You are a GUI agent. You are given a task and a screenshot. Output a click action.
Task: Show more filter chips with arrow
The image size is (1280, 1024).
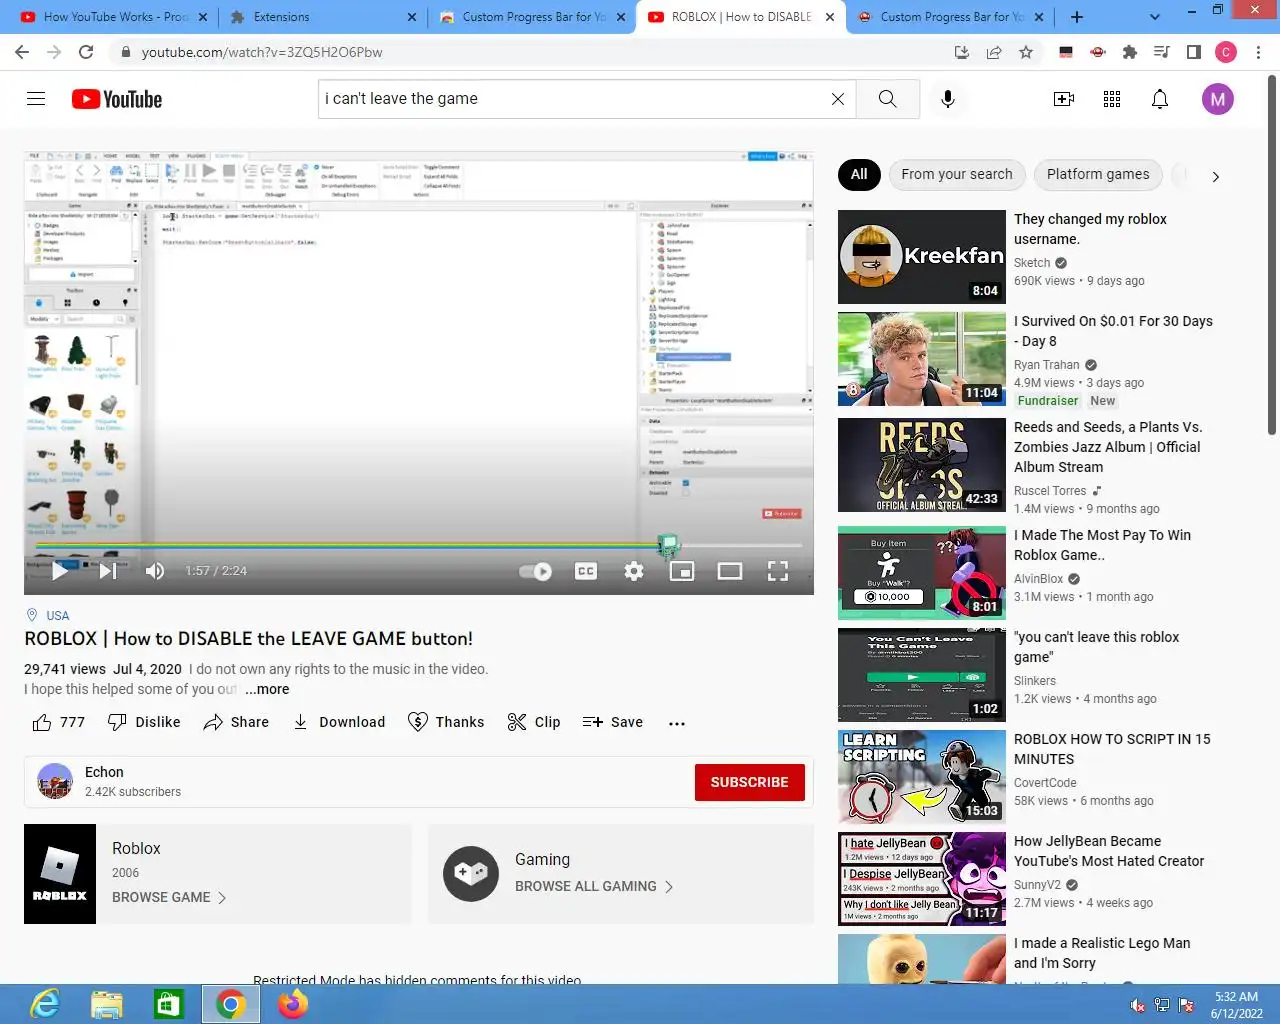click(1215, 176)
